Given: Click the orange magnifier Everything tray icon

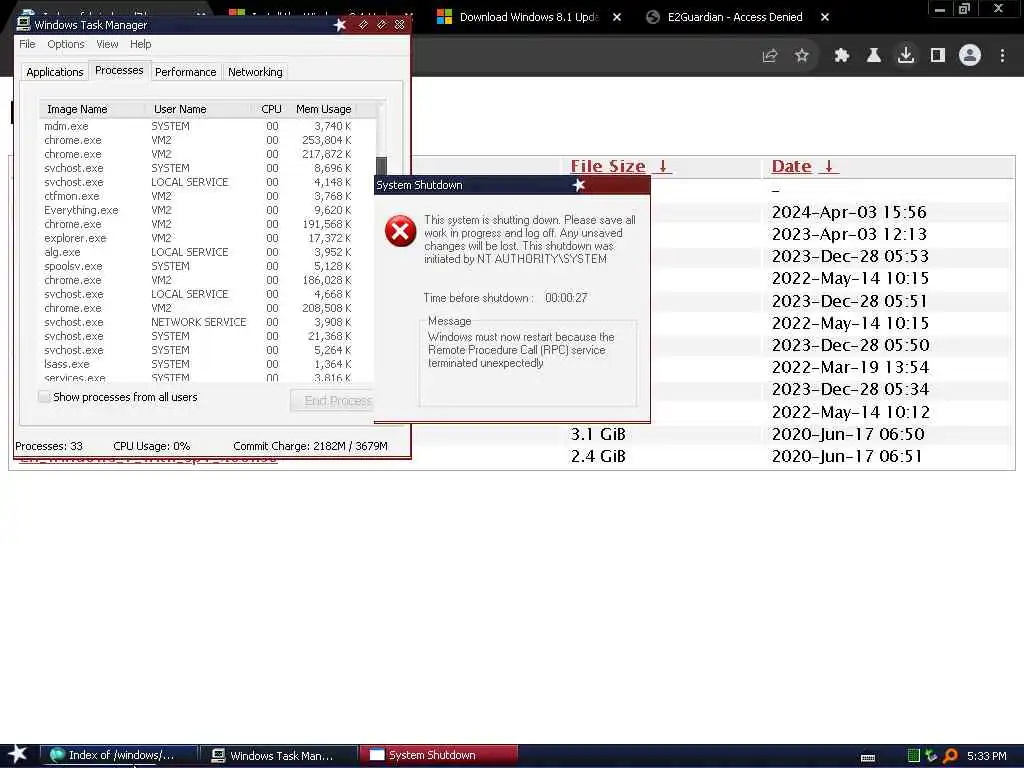Looking at the screenshot, I should pyautogui.click(x=950, y=756).
